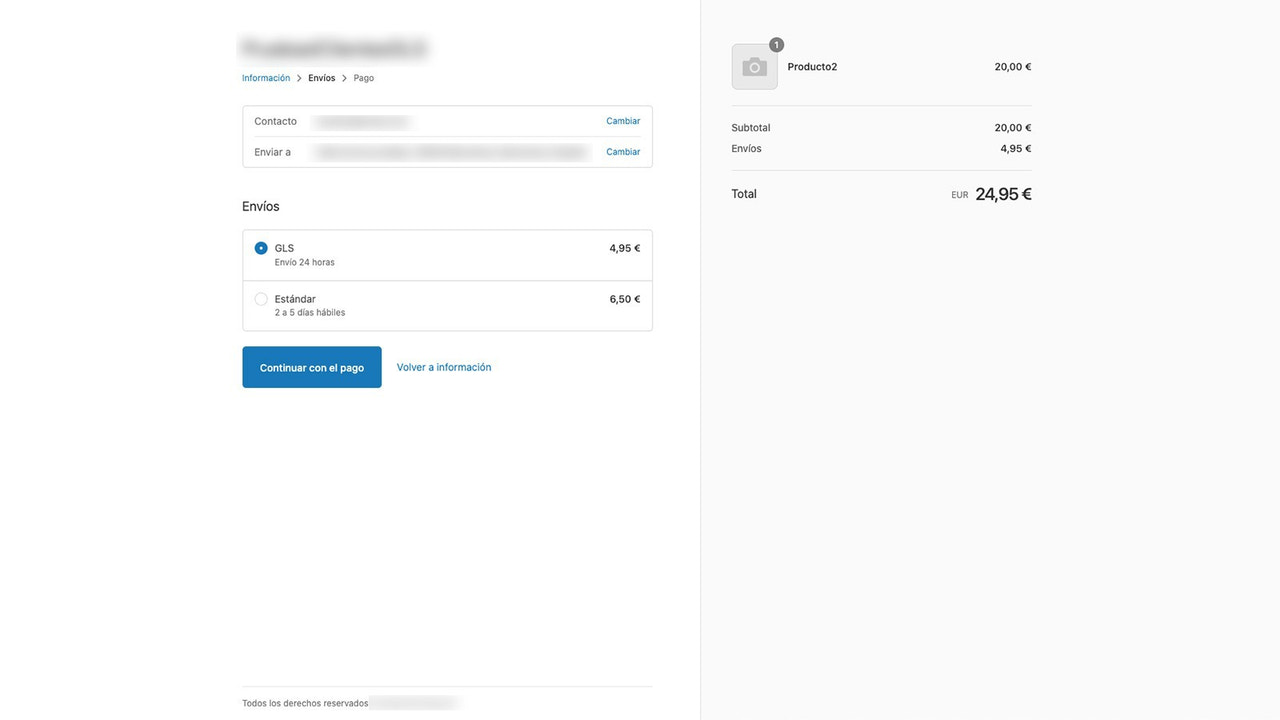Select the Envíos breadcrumb step
1280x720 pixels.
[x=321, y=77]
